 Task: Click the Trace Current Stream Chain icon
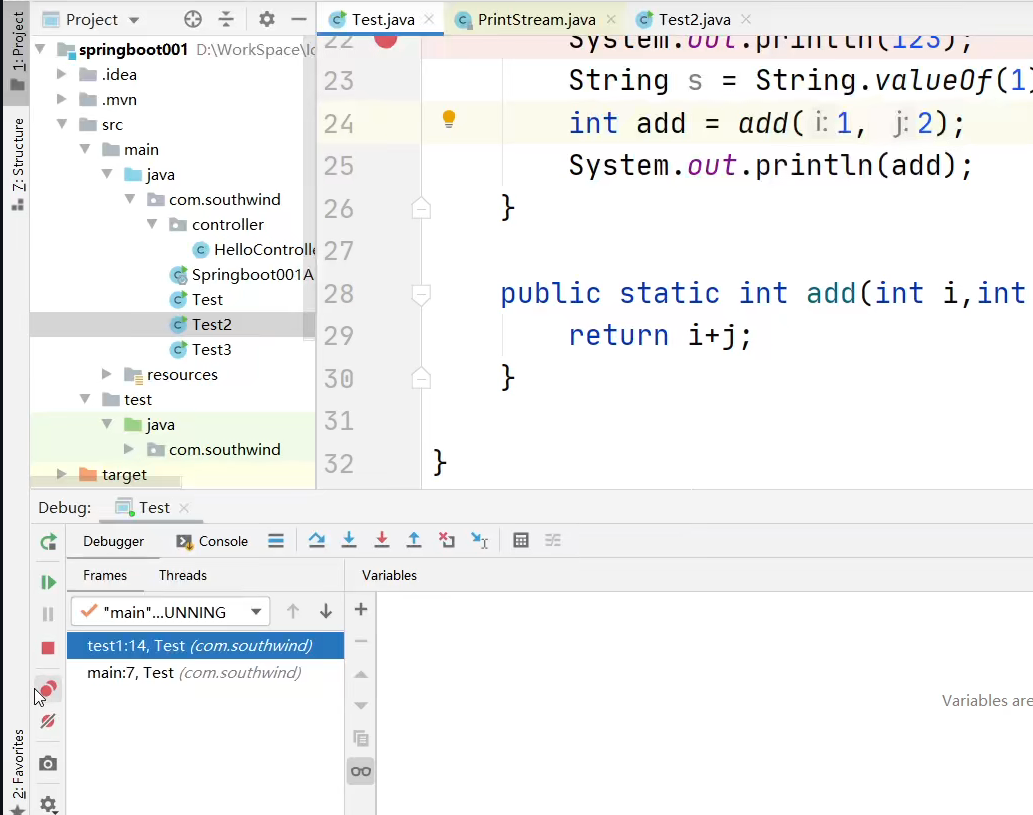(x=553, y=541)
